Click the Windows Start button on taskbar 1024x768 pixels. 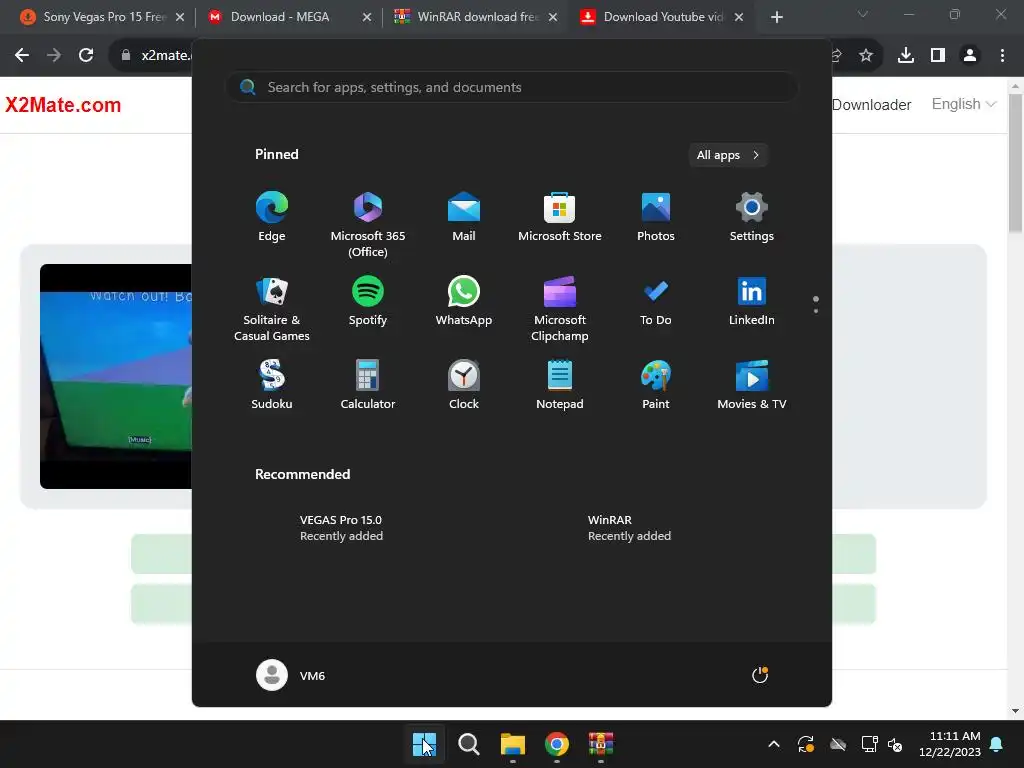pyautogui.click(x=424, y=744)
